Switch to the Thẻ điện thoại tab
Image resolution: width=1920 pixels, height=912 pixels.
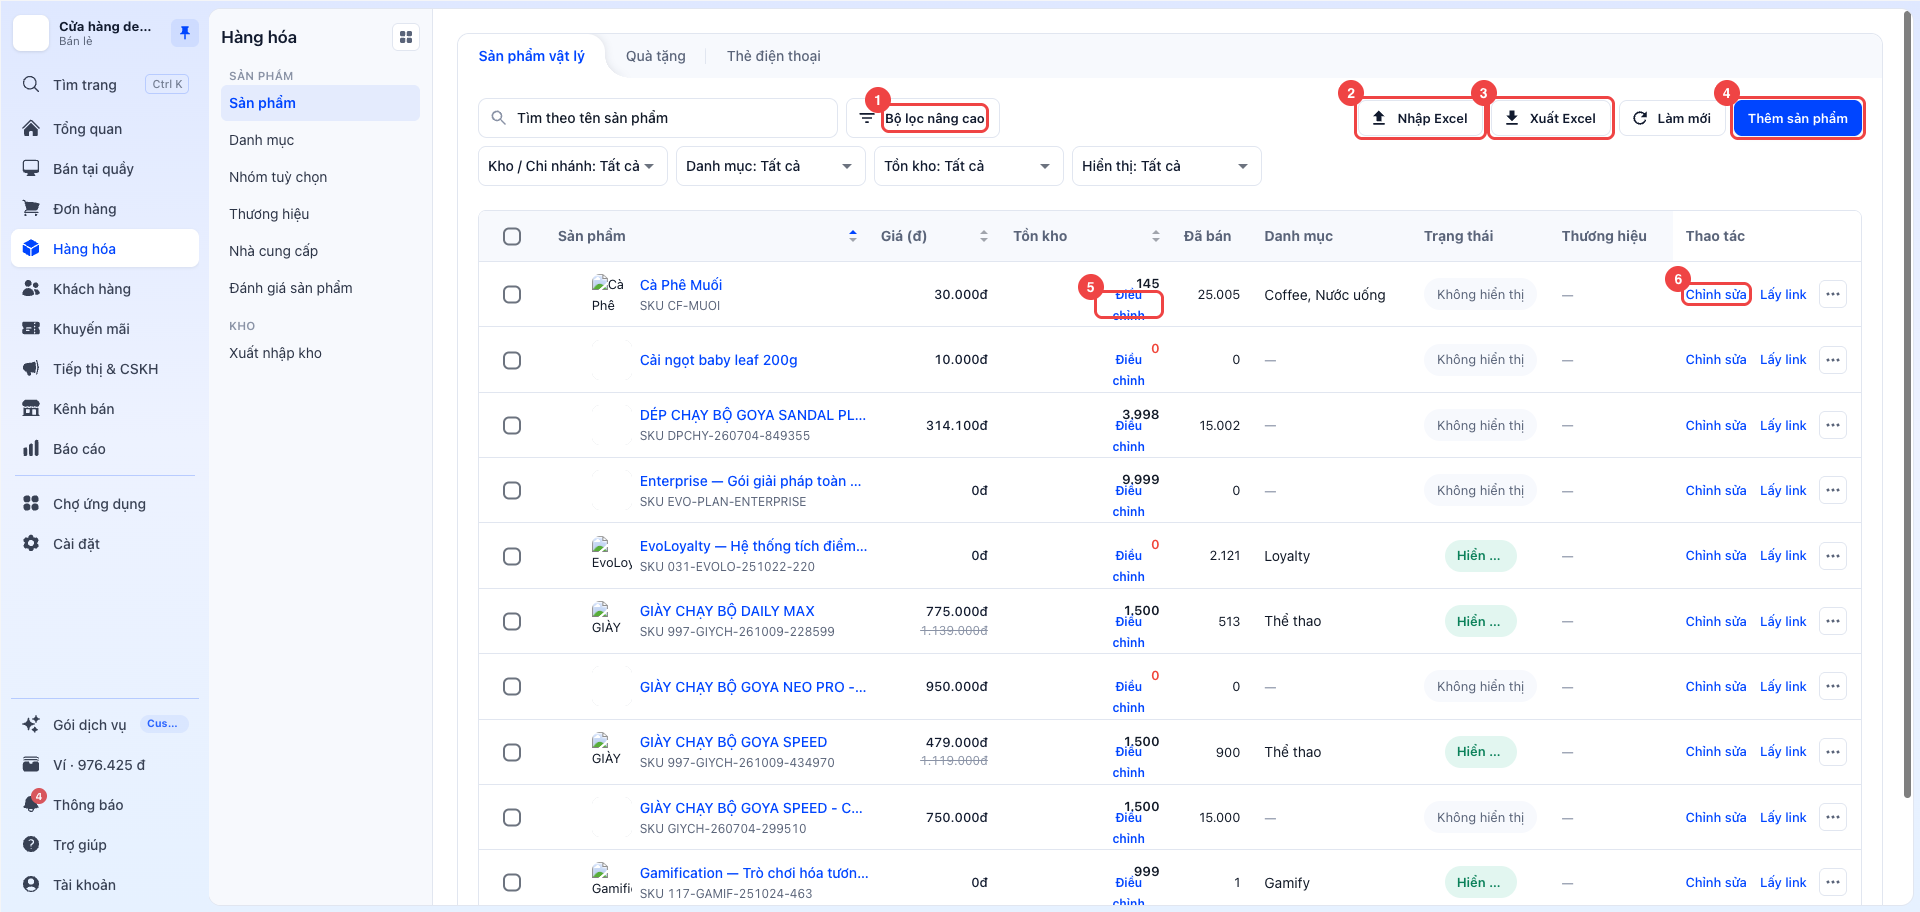pos(774,56)
